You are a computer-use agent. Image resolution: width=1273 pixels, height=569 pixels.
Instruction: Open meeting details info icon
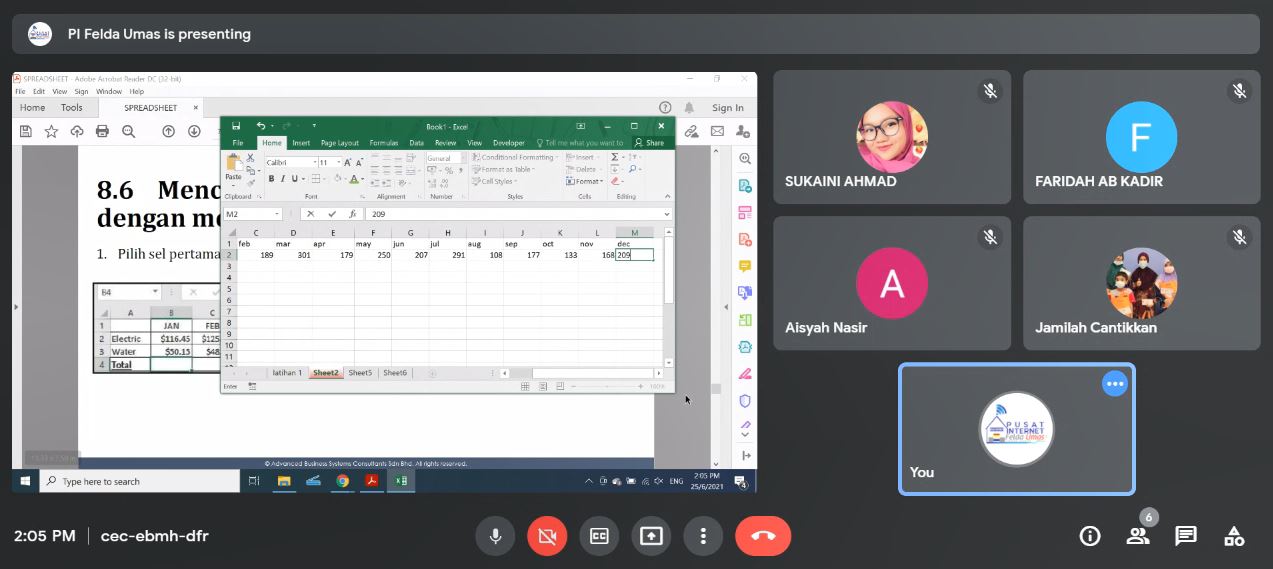[x=1090, y=536]
